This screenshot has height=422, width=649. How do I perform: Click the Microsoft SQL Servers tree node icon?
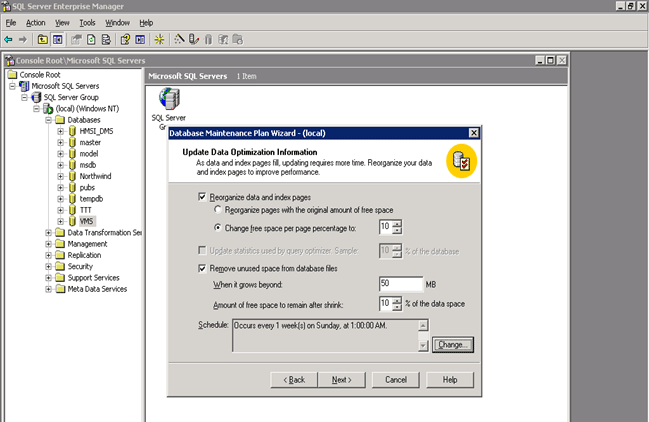24,86
